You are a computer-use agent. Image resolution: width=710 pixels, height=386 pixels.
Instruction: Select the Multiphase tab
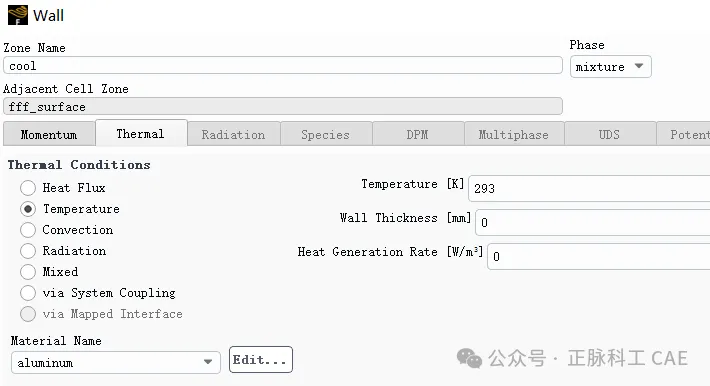(x=514, y=135)
